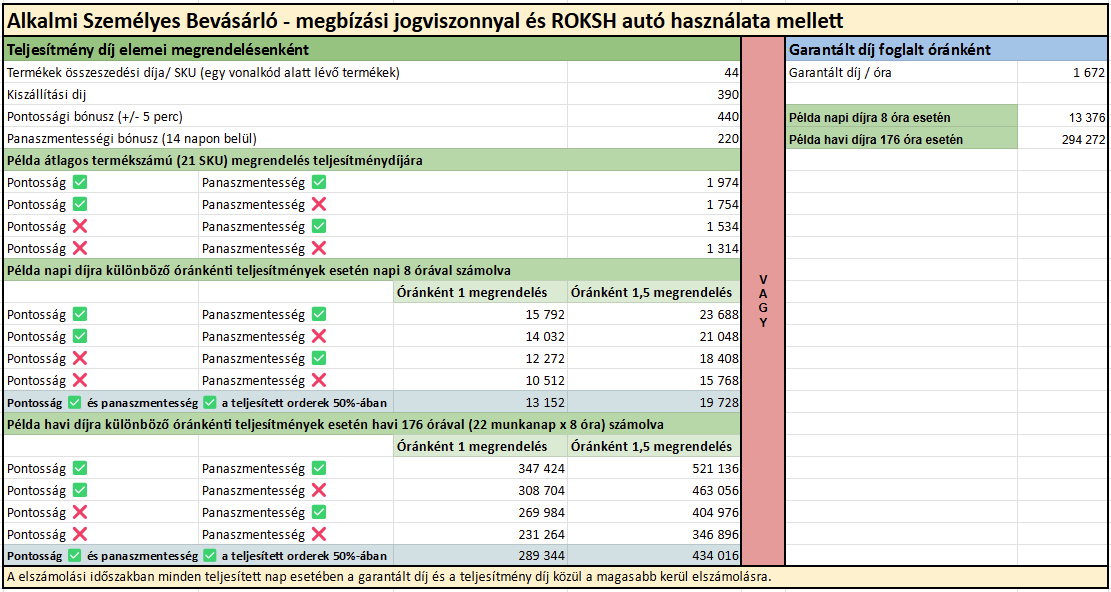The width and height of the screenshot is (1111, 592).
Task: Click the 'Garantált díj / óra' value 1 672
Action: coord(1087,72)
